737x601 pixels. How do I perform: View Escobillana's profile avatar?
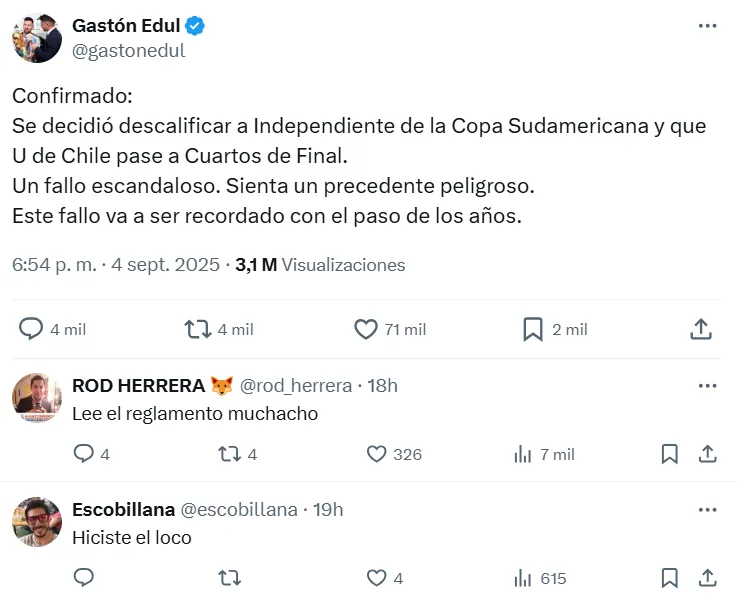pyautogui.click(x=37, y=522)
